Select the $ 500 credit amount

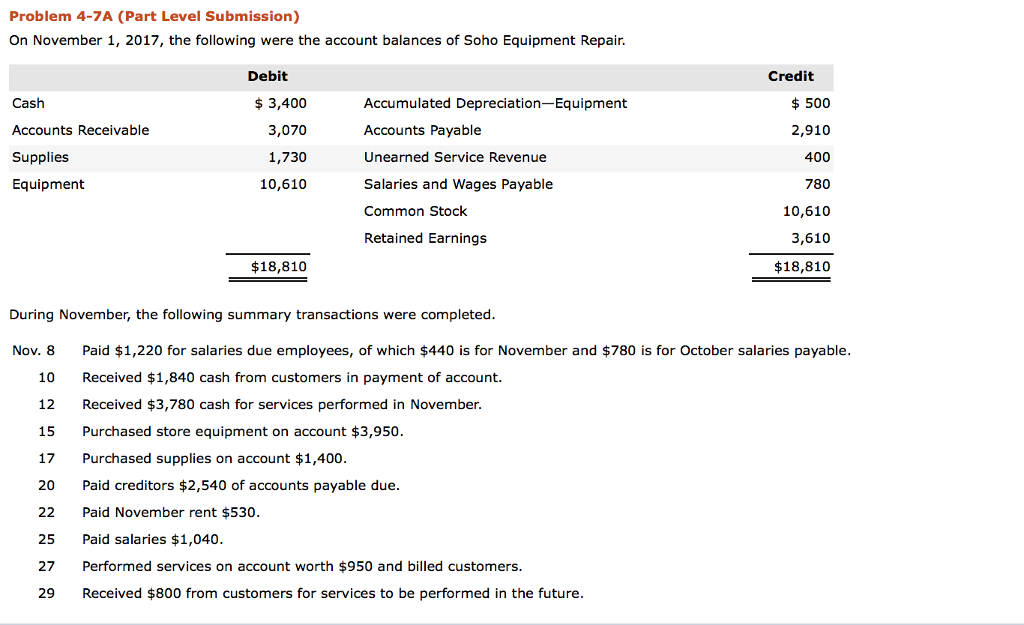[810, 103]
